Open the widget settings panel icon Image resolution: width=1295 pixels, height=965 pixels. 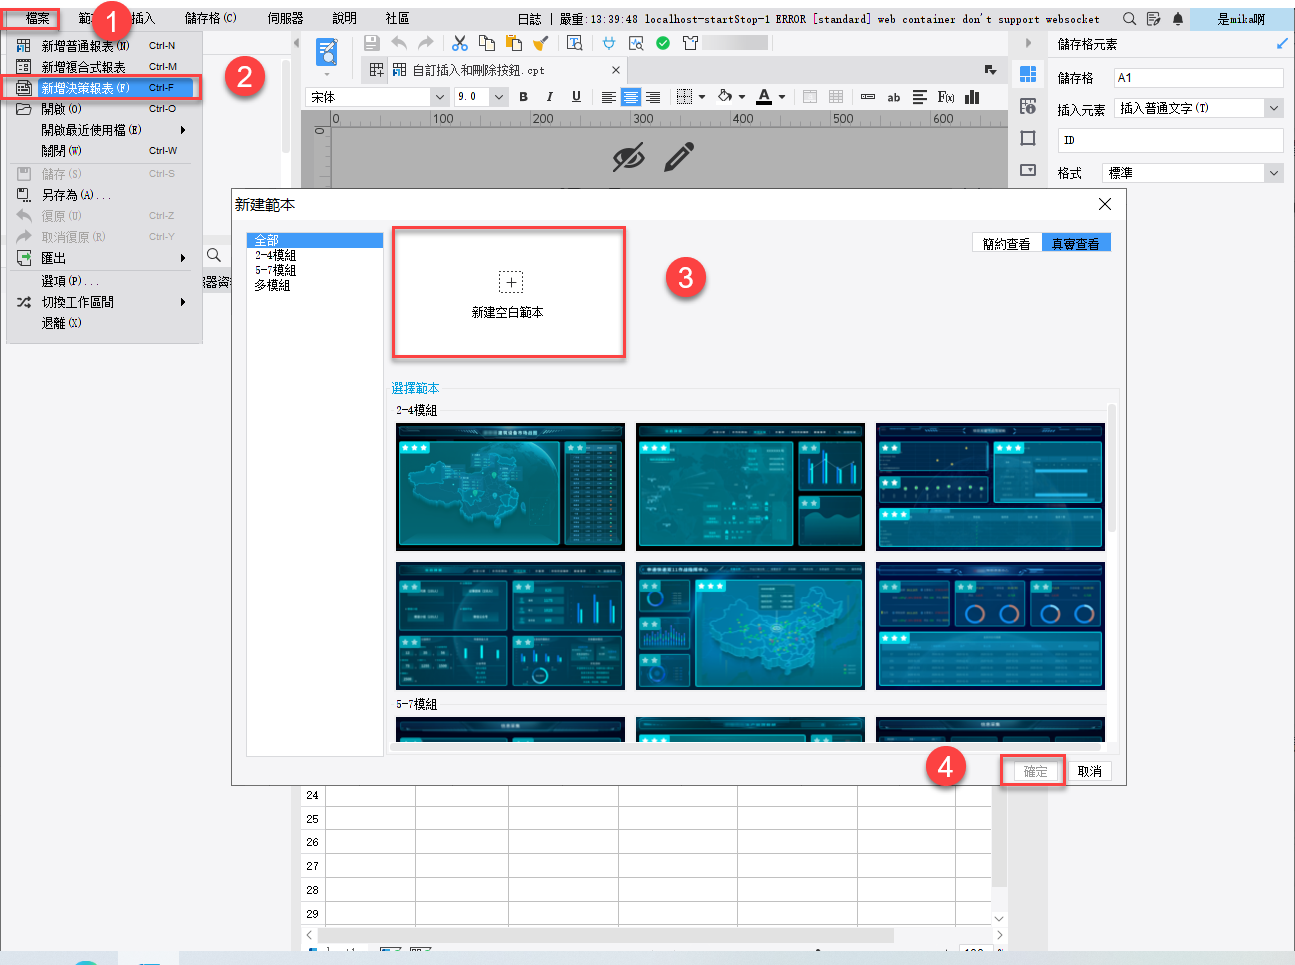[1028, 170]
